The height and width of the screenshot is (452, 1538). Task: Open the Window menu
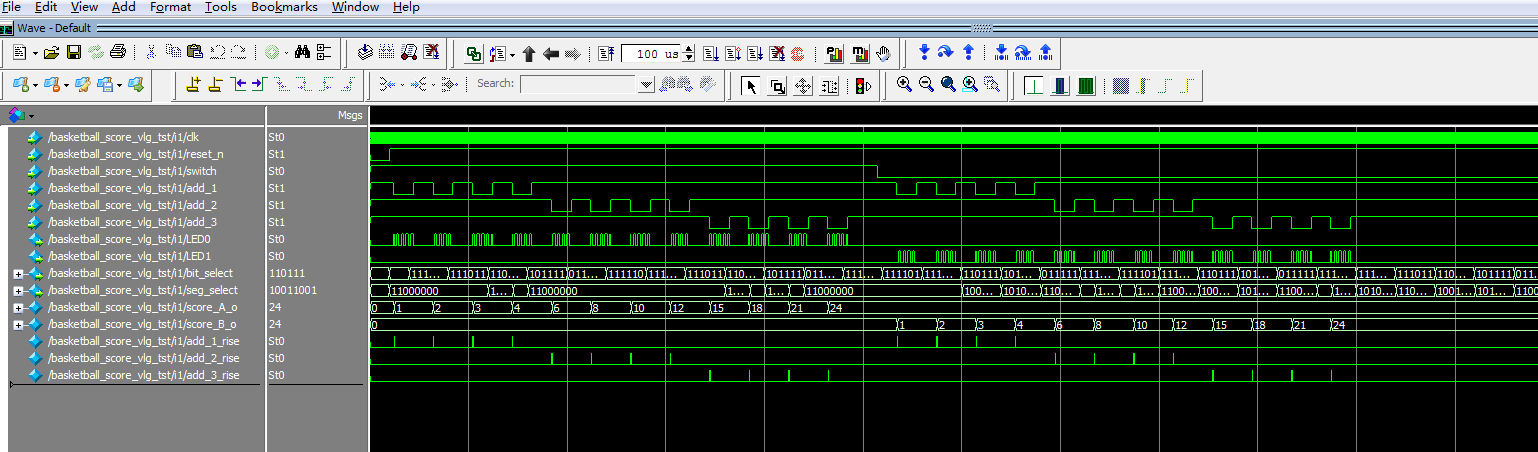pyautogui.click(x=355, y=7)
